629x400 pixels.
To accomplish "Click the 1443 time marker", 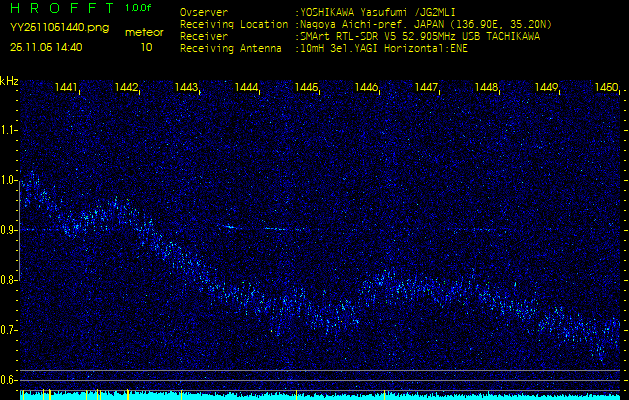I will 186,88.
